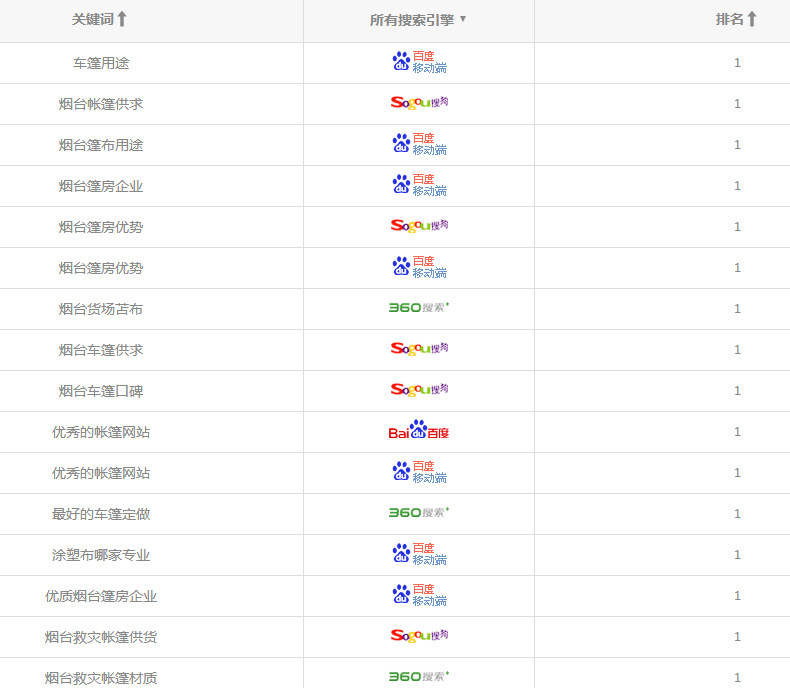Click the red Baidu desktop logo
The height and width of the screenshot is (688, 790).
(x=419, y=431)
